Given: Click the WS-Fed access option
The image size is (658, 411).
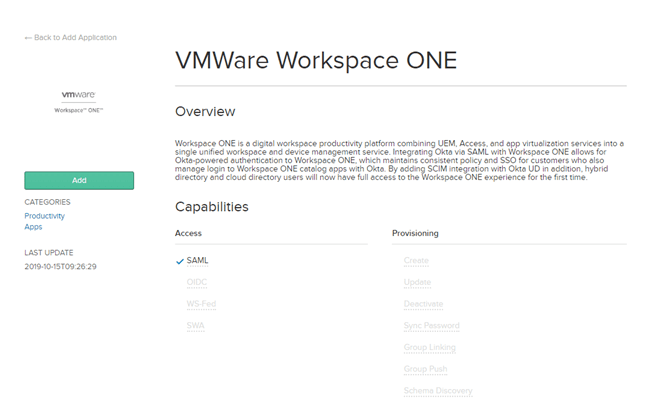Looking at the screenshot, I should point(201,304).
